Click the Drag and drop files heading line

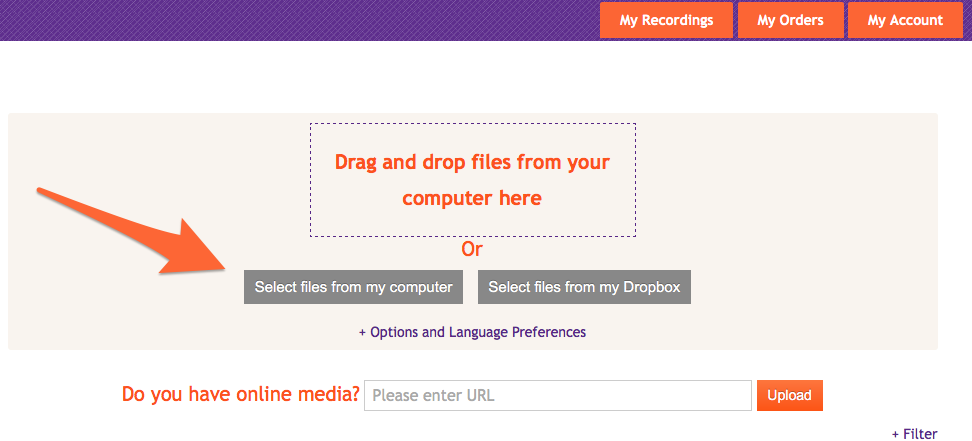(x=472, y=162)
